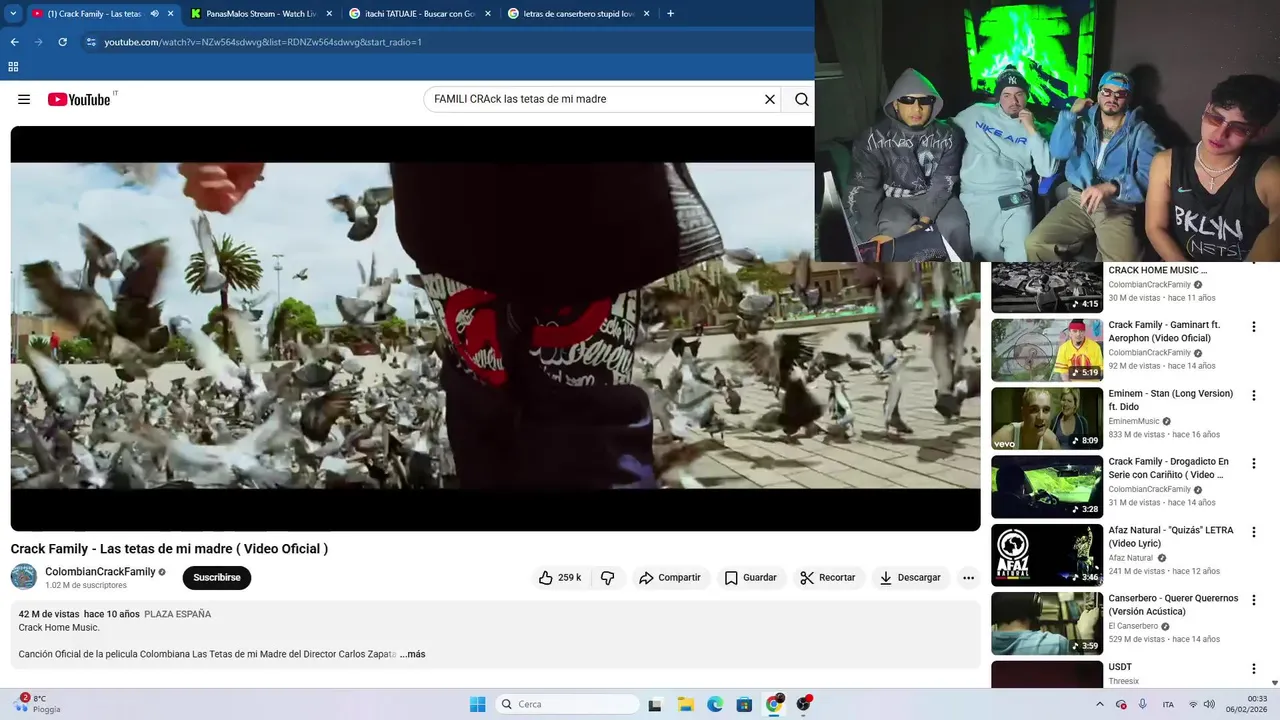Open OBS Studio from the taskbar
Screen dimensions: 1280x720
click(x=803, y=704)
